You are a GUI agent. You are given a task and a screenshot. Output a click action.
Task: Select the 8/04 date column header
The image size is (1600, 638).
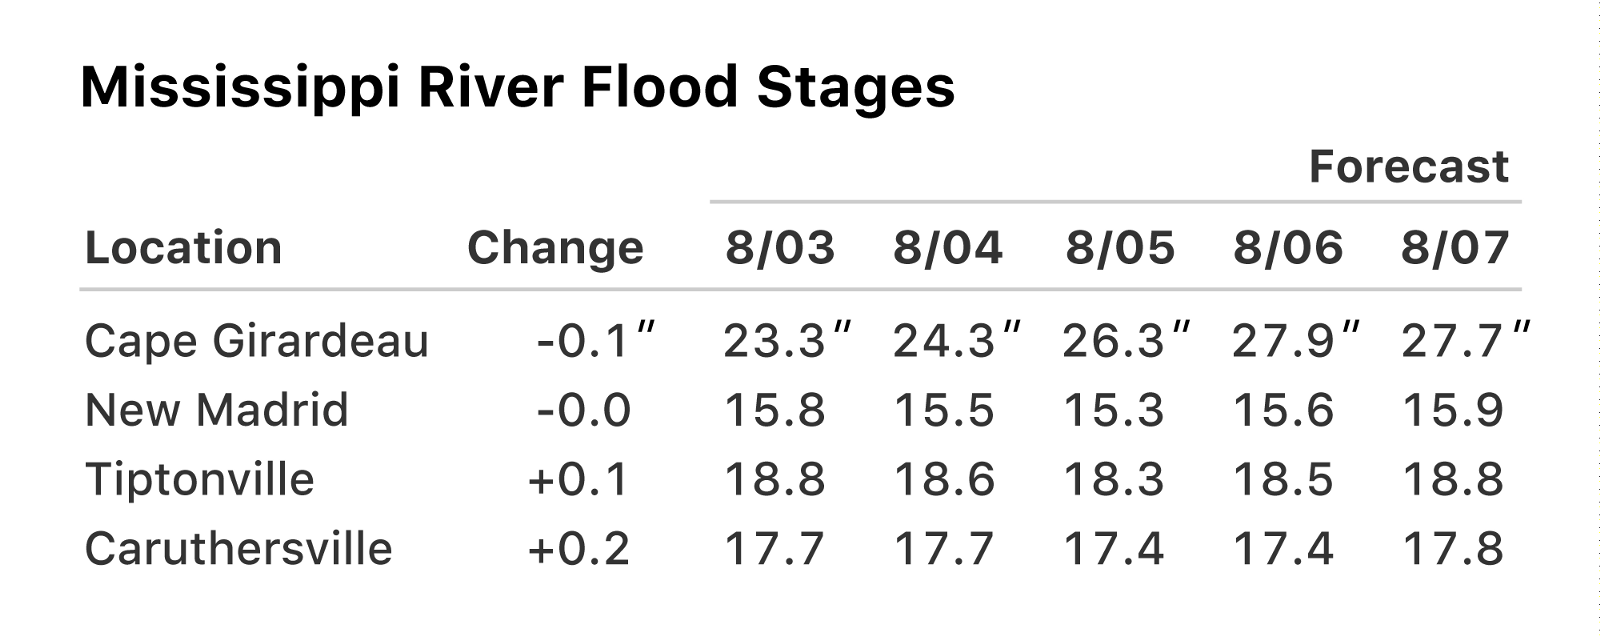947,248
